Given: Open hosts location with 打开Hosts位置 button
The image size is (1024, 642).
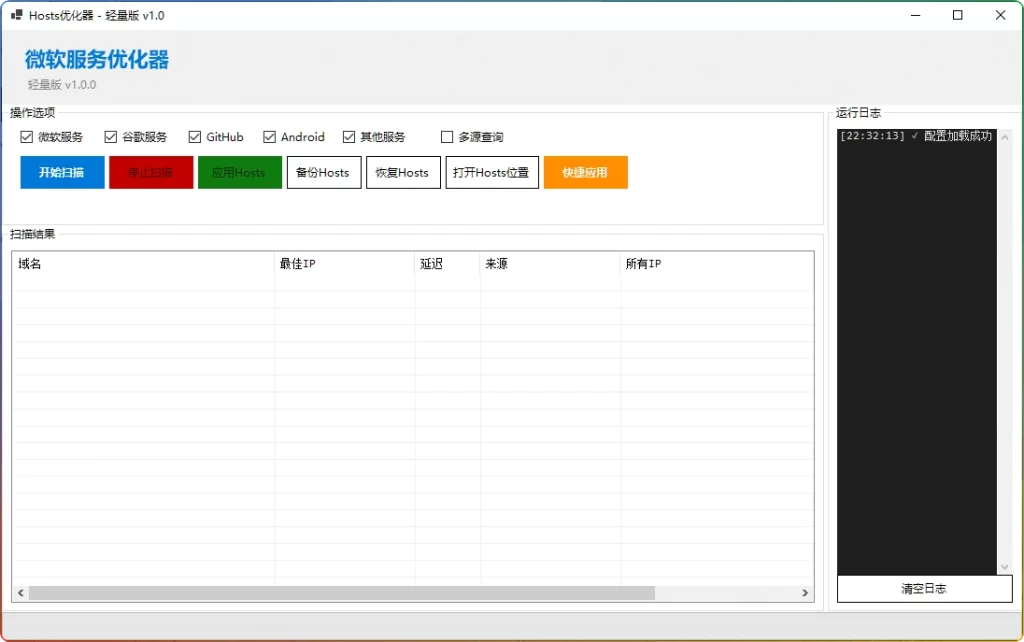Looking at the screenshot, I should 491,172.
